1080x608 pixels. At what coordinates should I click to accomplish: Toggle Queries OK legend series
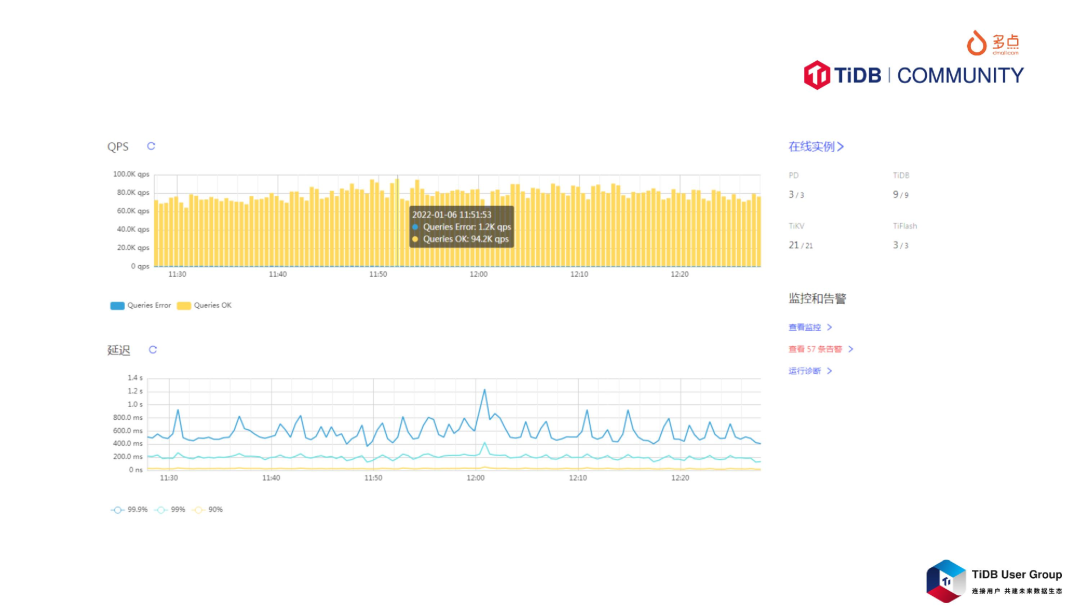pyautogui.click(x=205, y=305)
